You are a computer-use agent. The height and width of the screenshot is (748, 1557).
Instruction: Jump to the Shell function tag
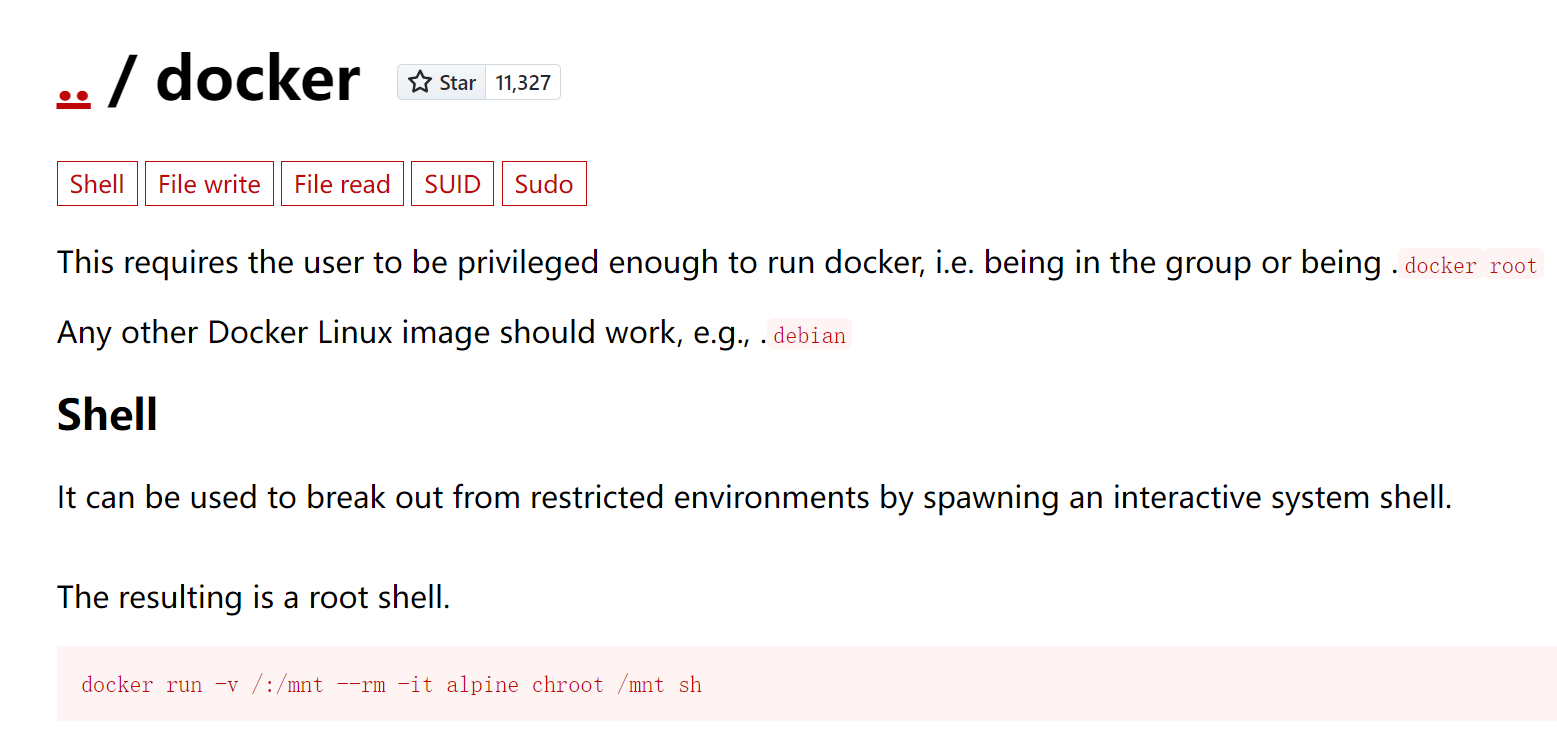97,184
